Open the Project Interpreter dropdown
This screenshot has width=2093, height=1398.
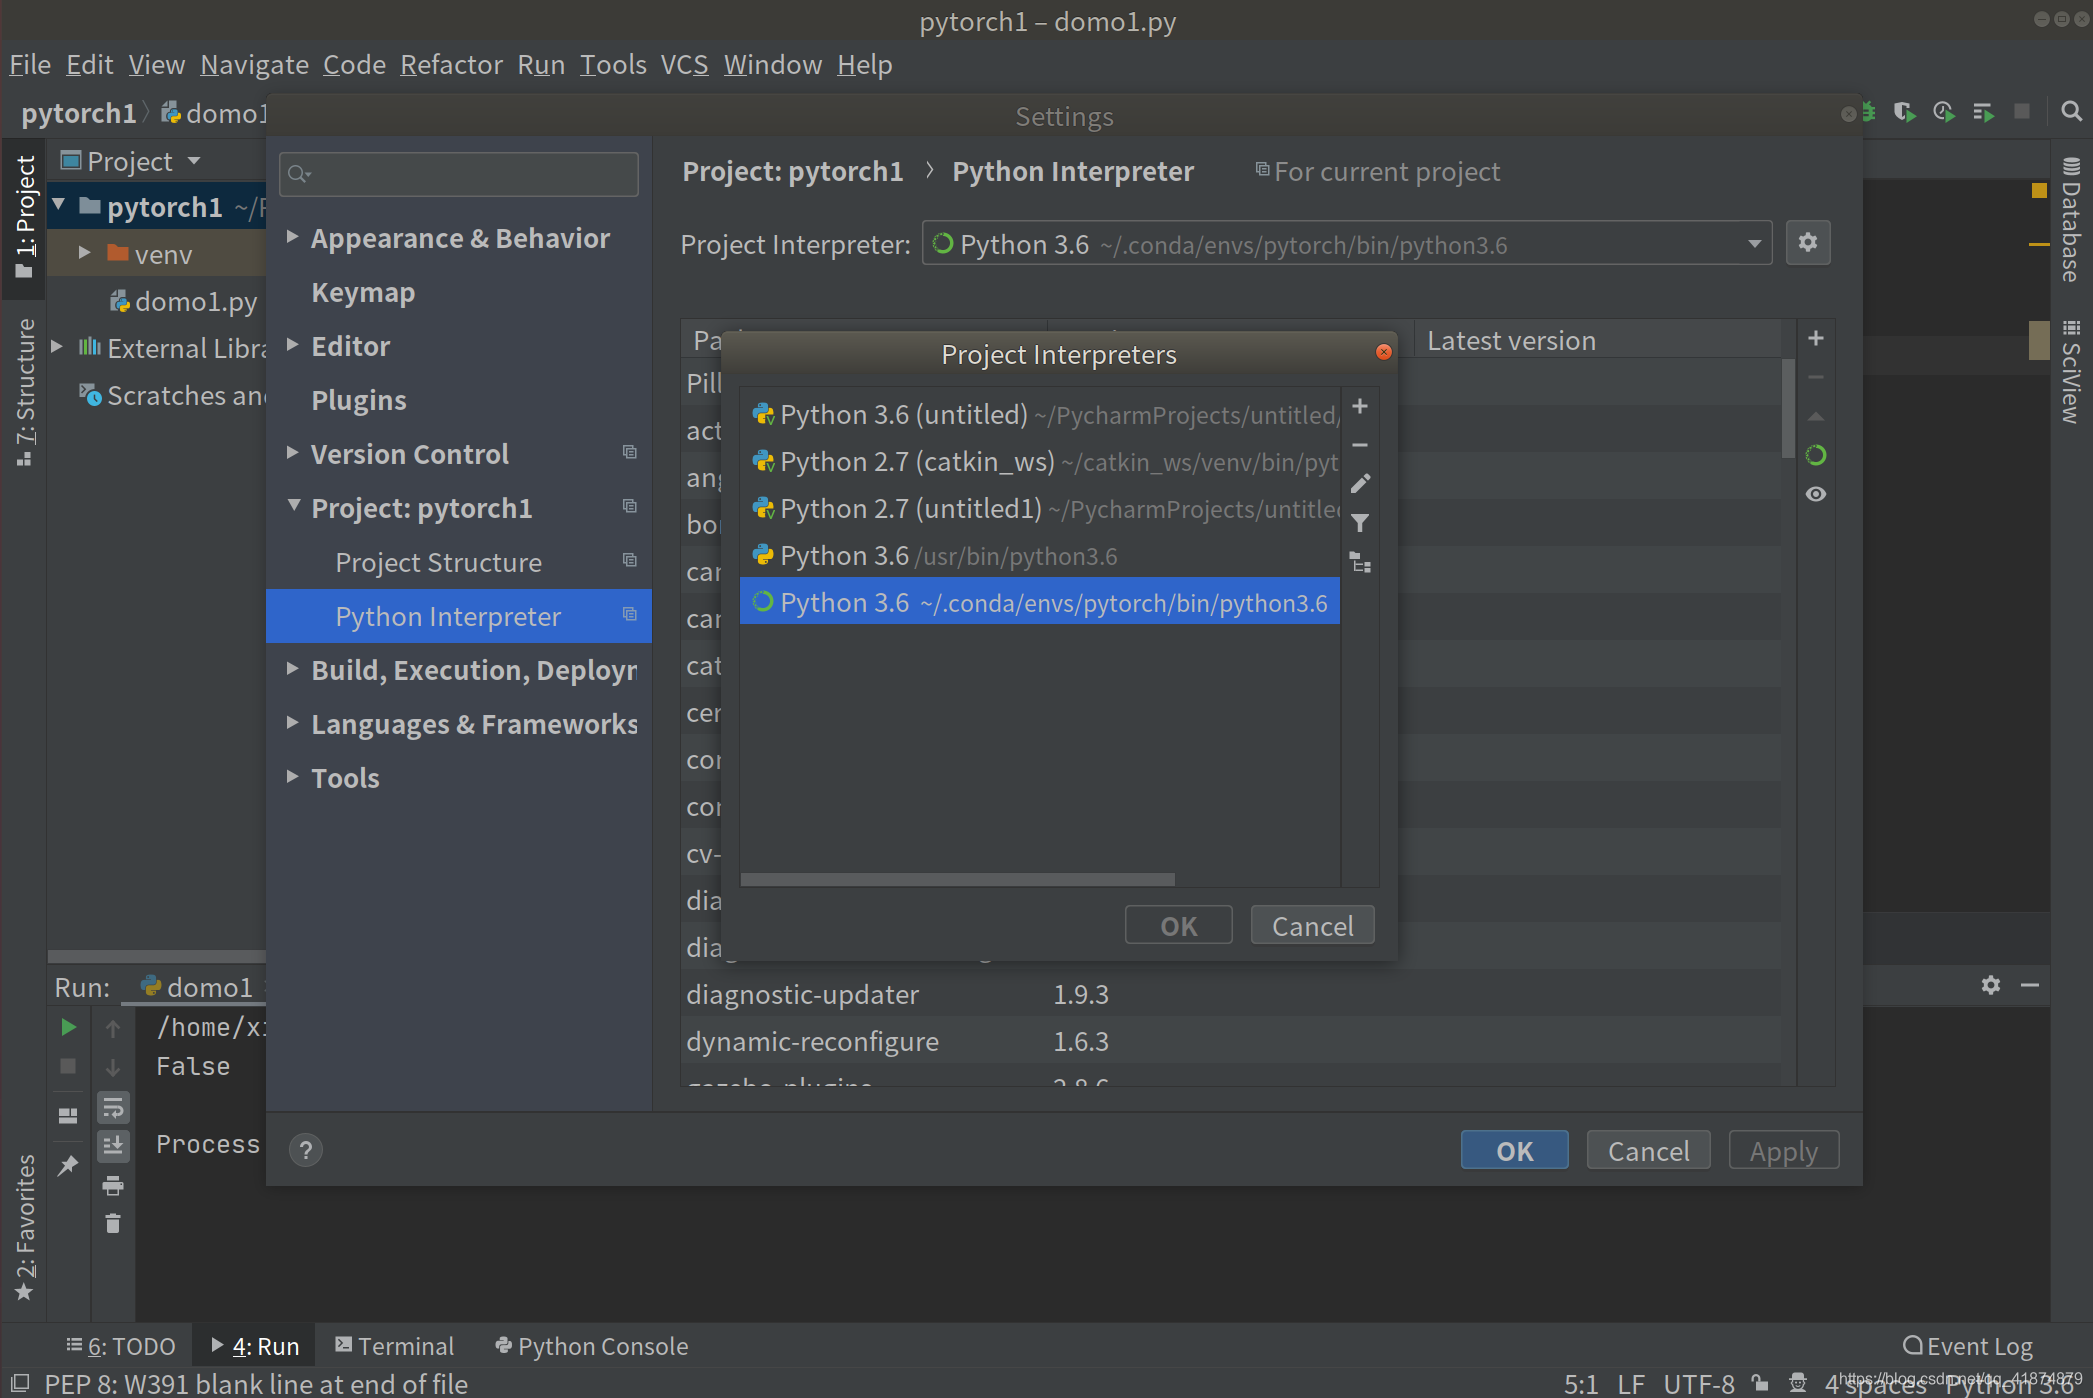tap(1753, 244)
